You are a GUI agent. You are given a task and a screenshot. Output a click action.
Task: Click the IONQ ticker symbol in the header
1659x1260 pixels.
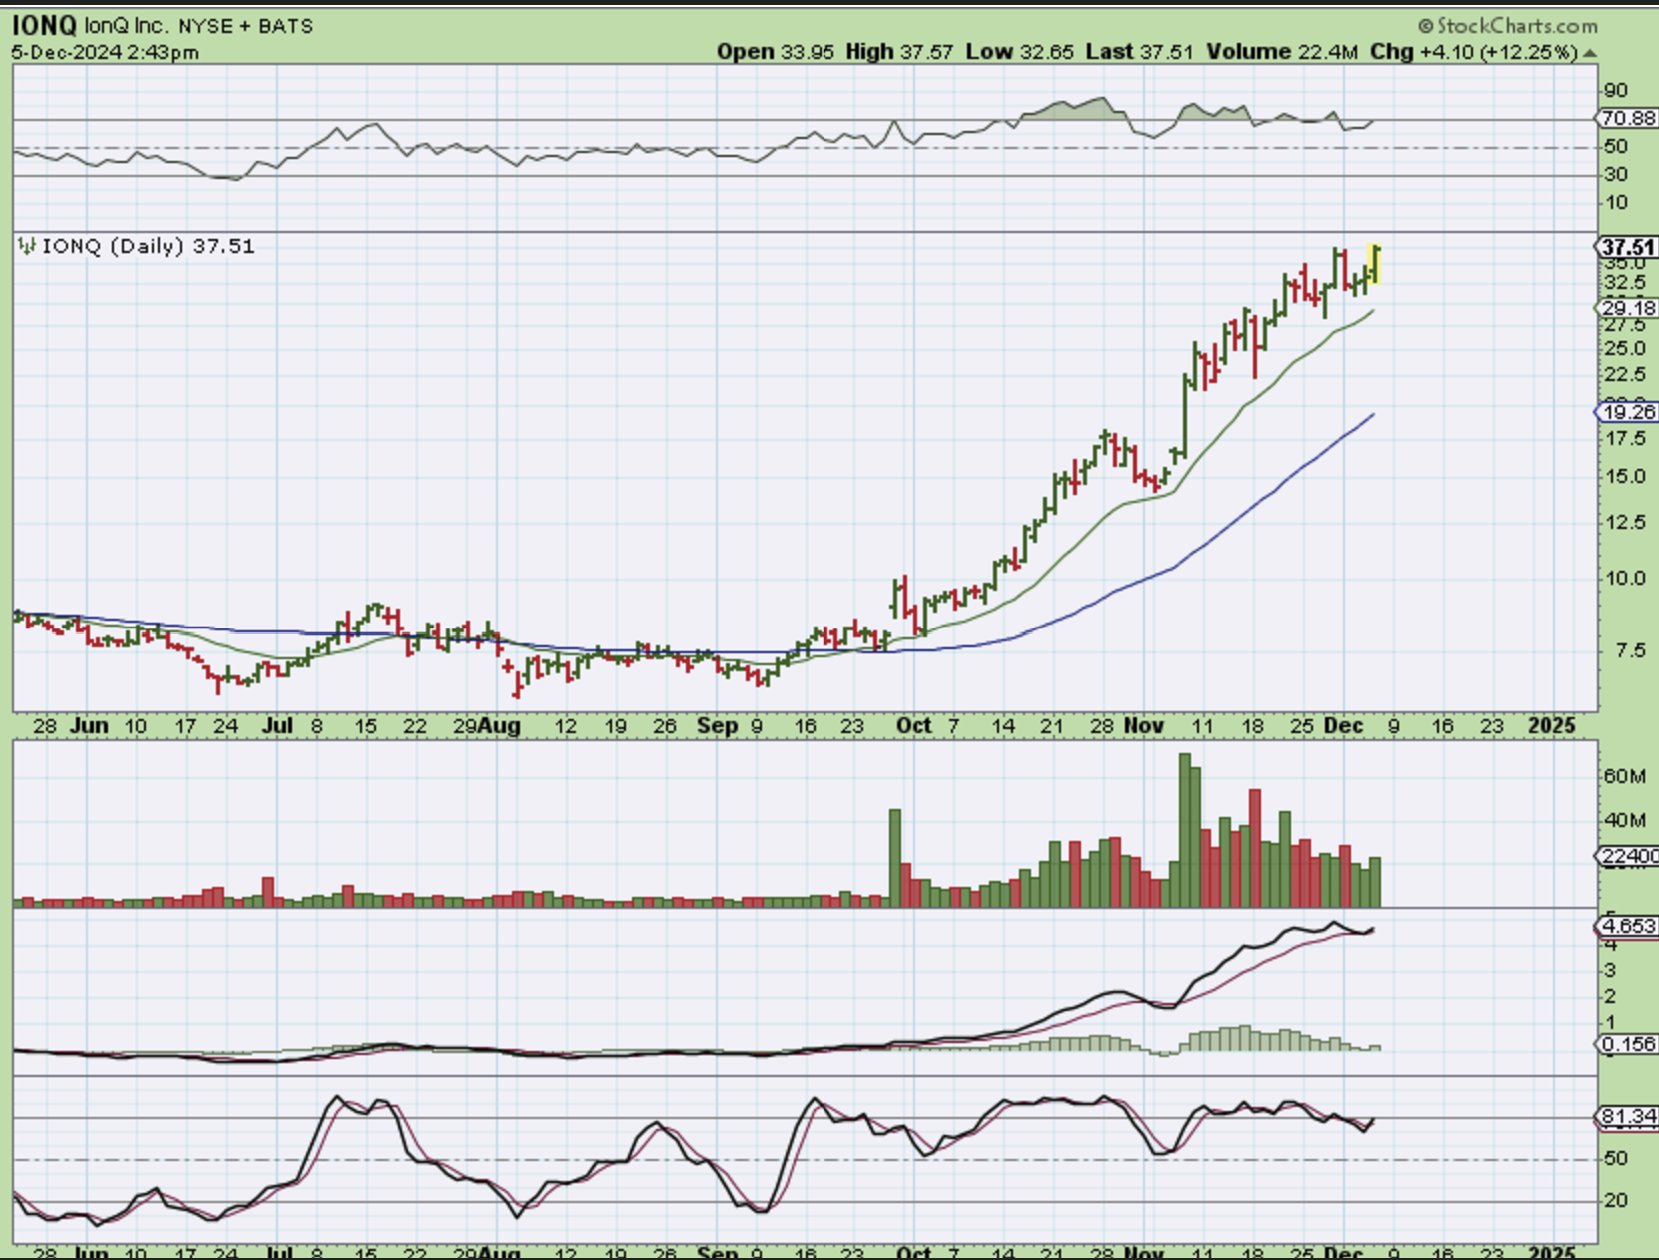[44, 25]
